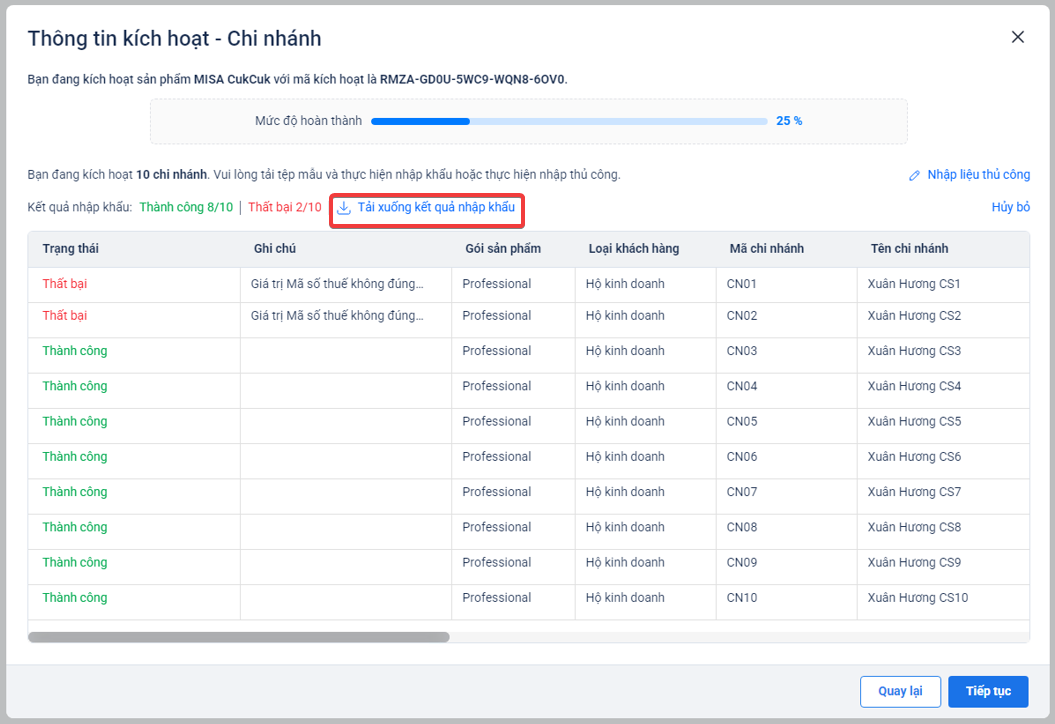Click the Hủy bỏ link
Image resolution: width=1055 pixels, height=724 pixels.
[1011, 207]
